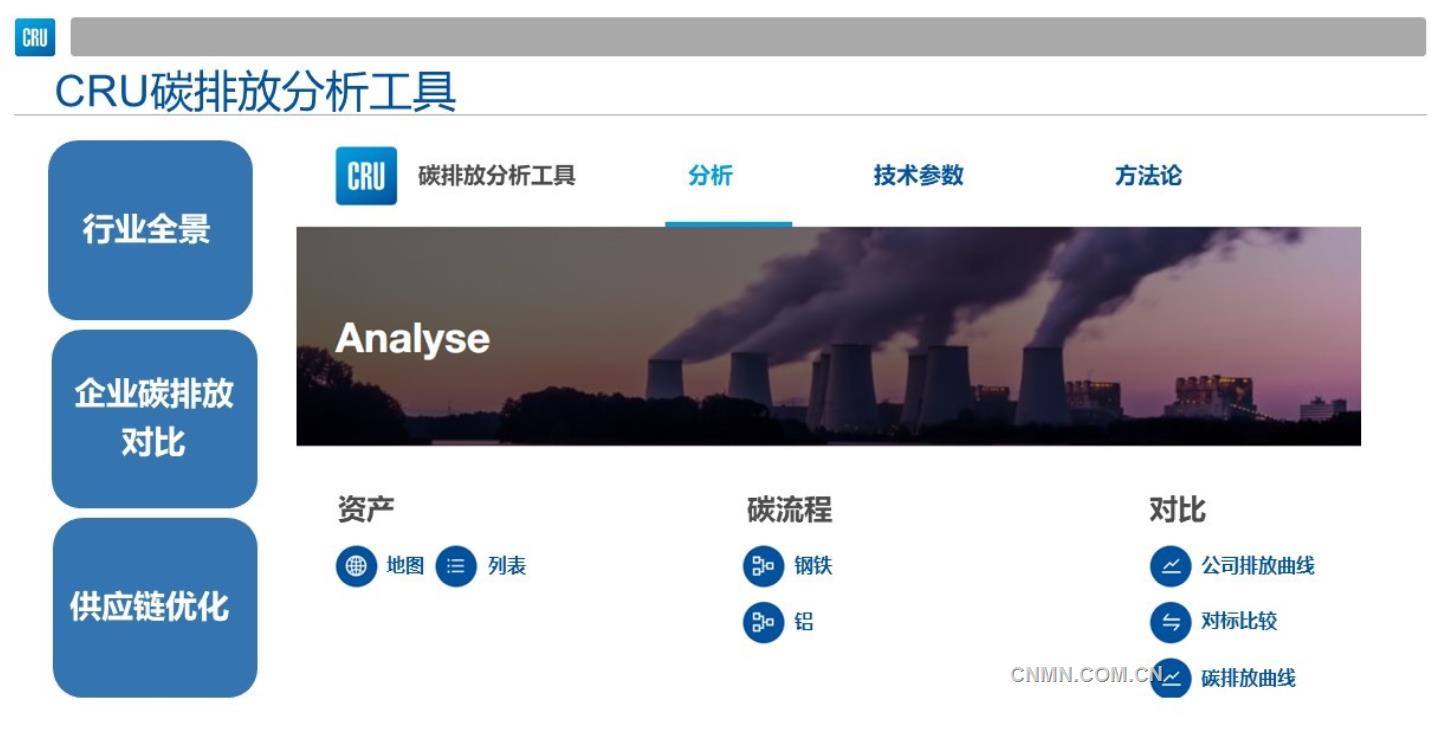Screen dimensions: 1448x750
Task: Click the globe icon next to 地图
Action: click(x=356, y=566)
